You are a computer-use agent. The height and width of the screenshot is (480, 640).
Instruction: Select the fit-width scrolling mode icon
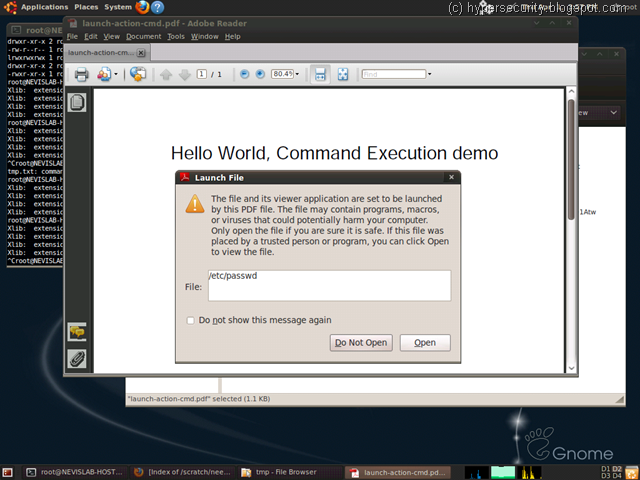point(320,74)
